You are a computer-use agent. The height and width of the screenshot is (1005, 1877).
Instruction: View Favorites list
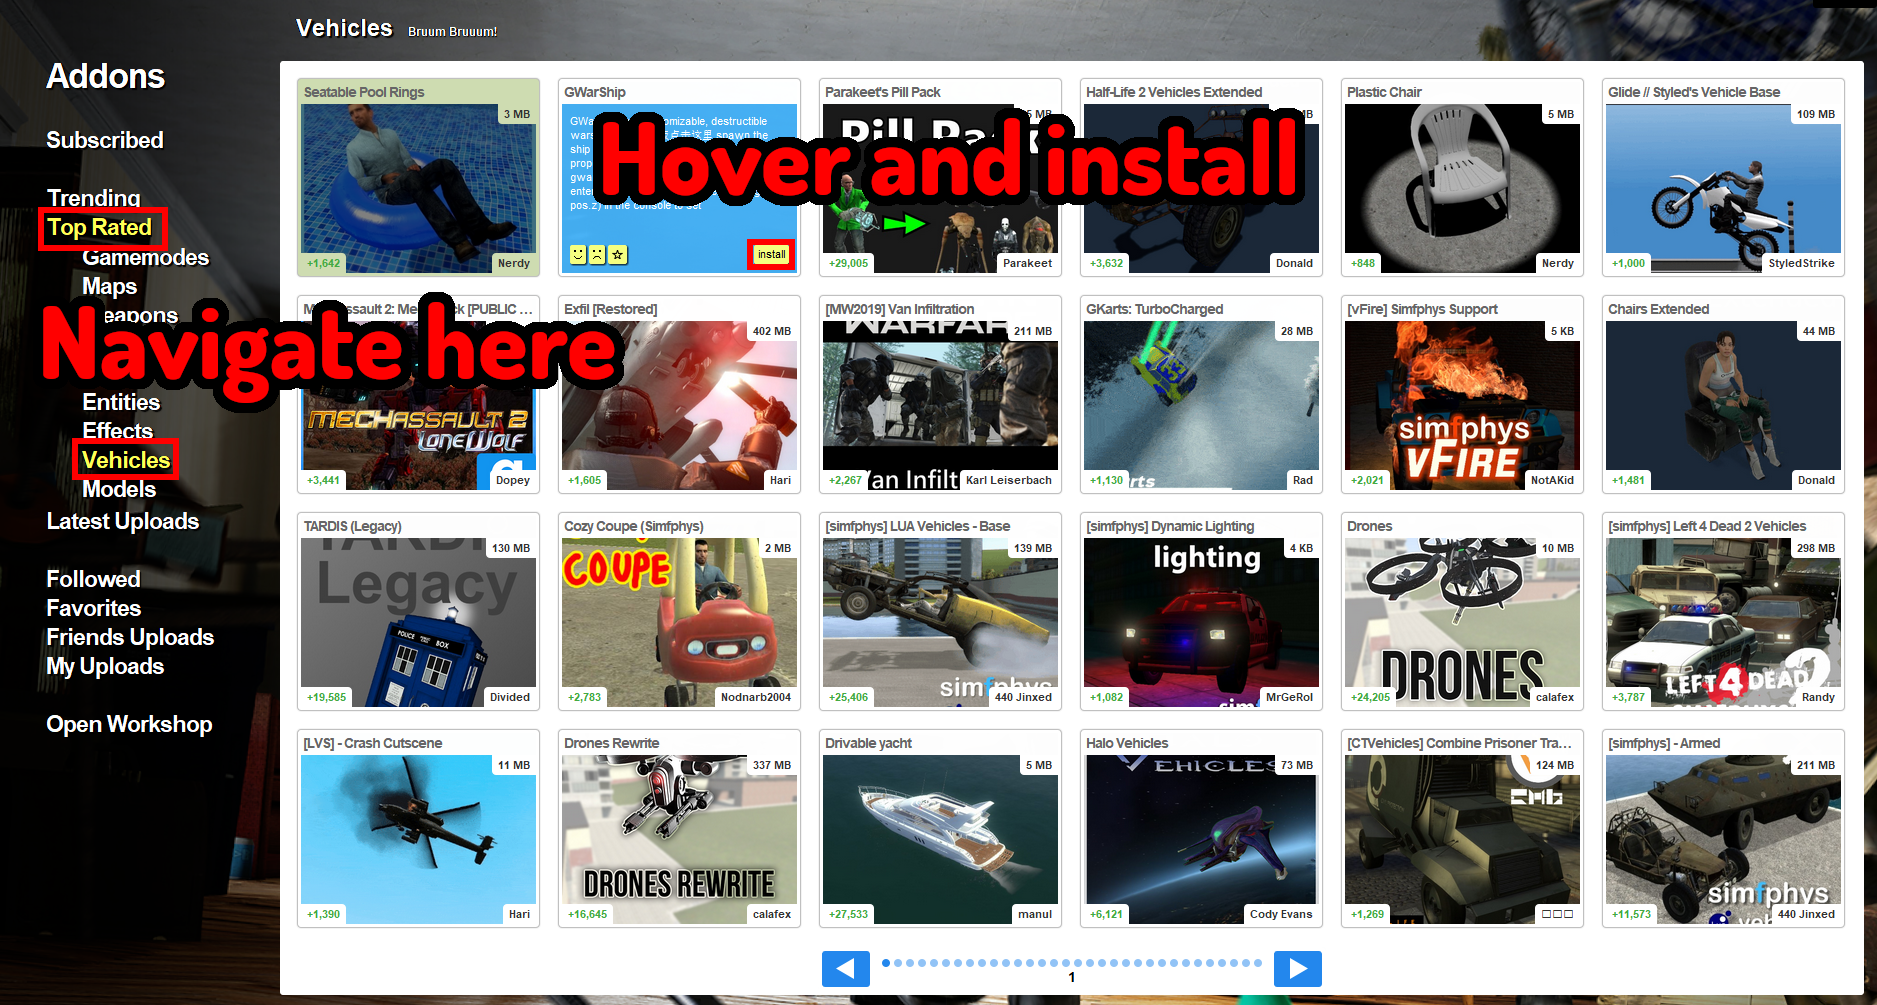94,608
